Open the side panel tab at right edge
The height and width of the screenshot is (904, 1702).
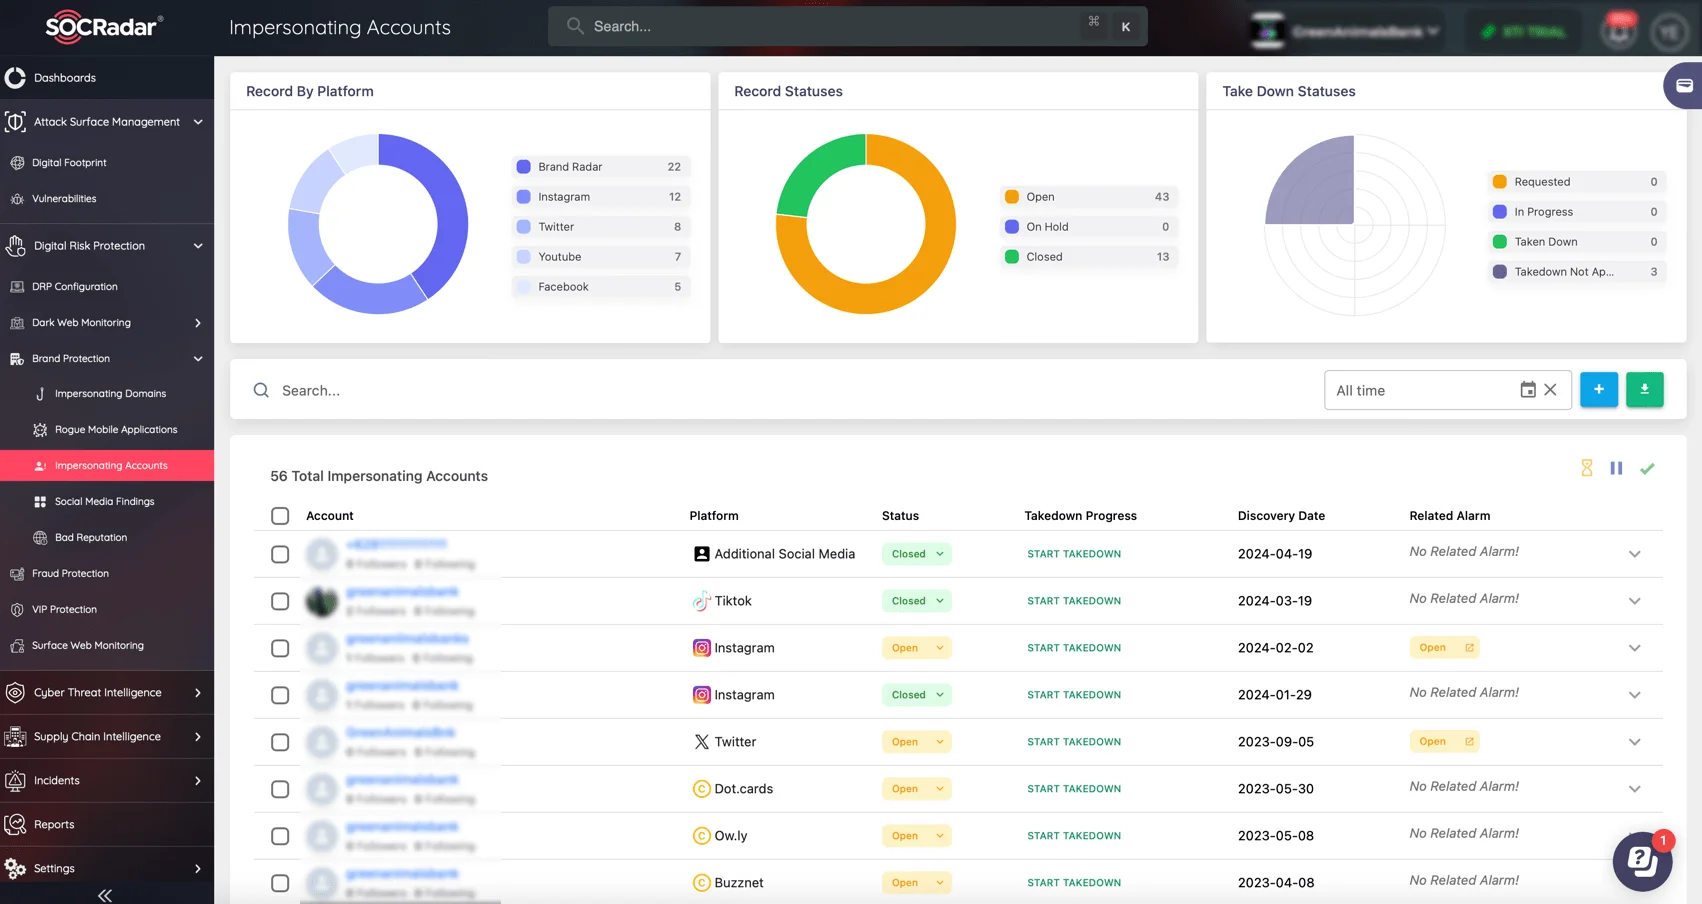(x=1684, y=86)
